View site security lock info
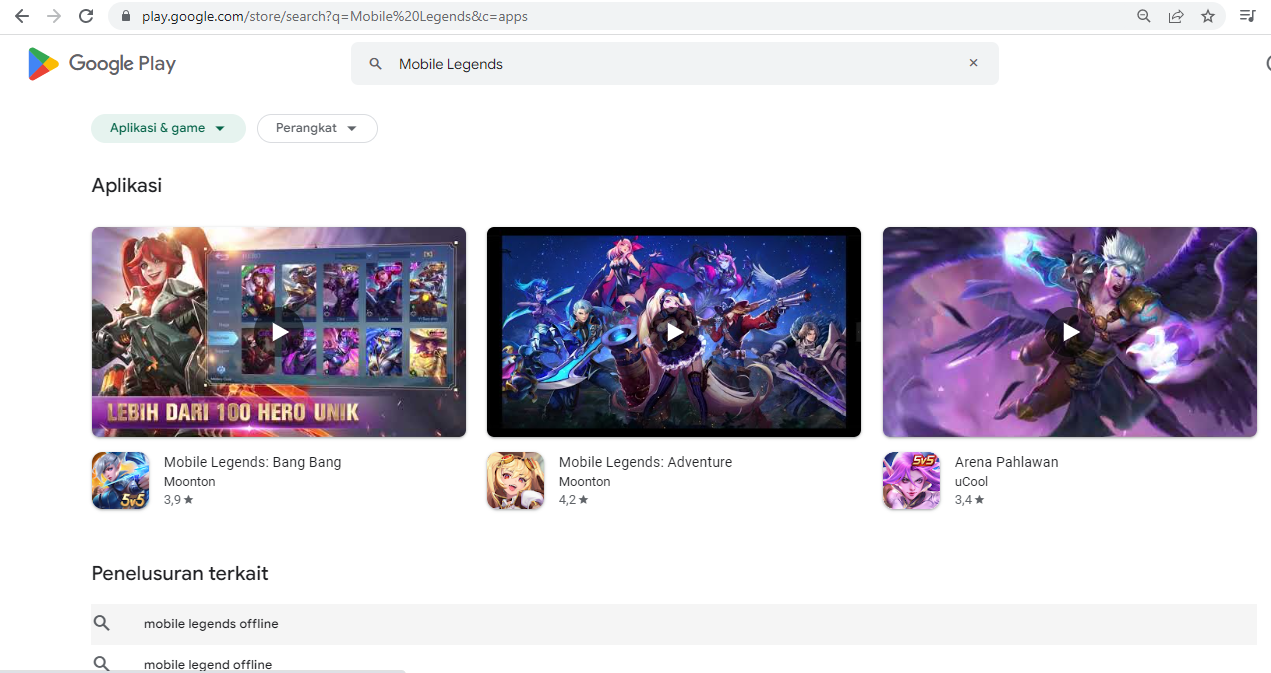 click(x=126, y=17)
